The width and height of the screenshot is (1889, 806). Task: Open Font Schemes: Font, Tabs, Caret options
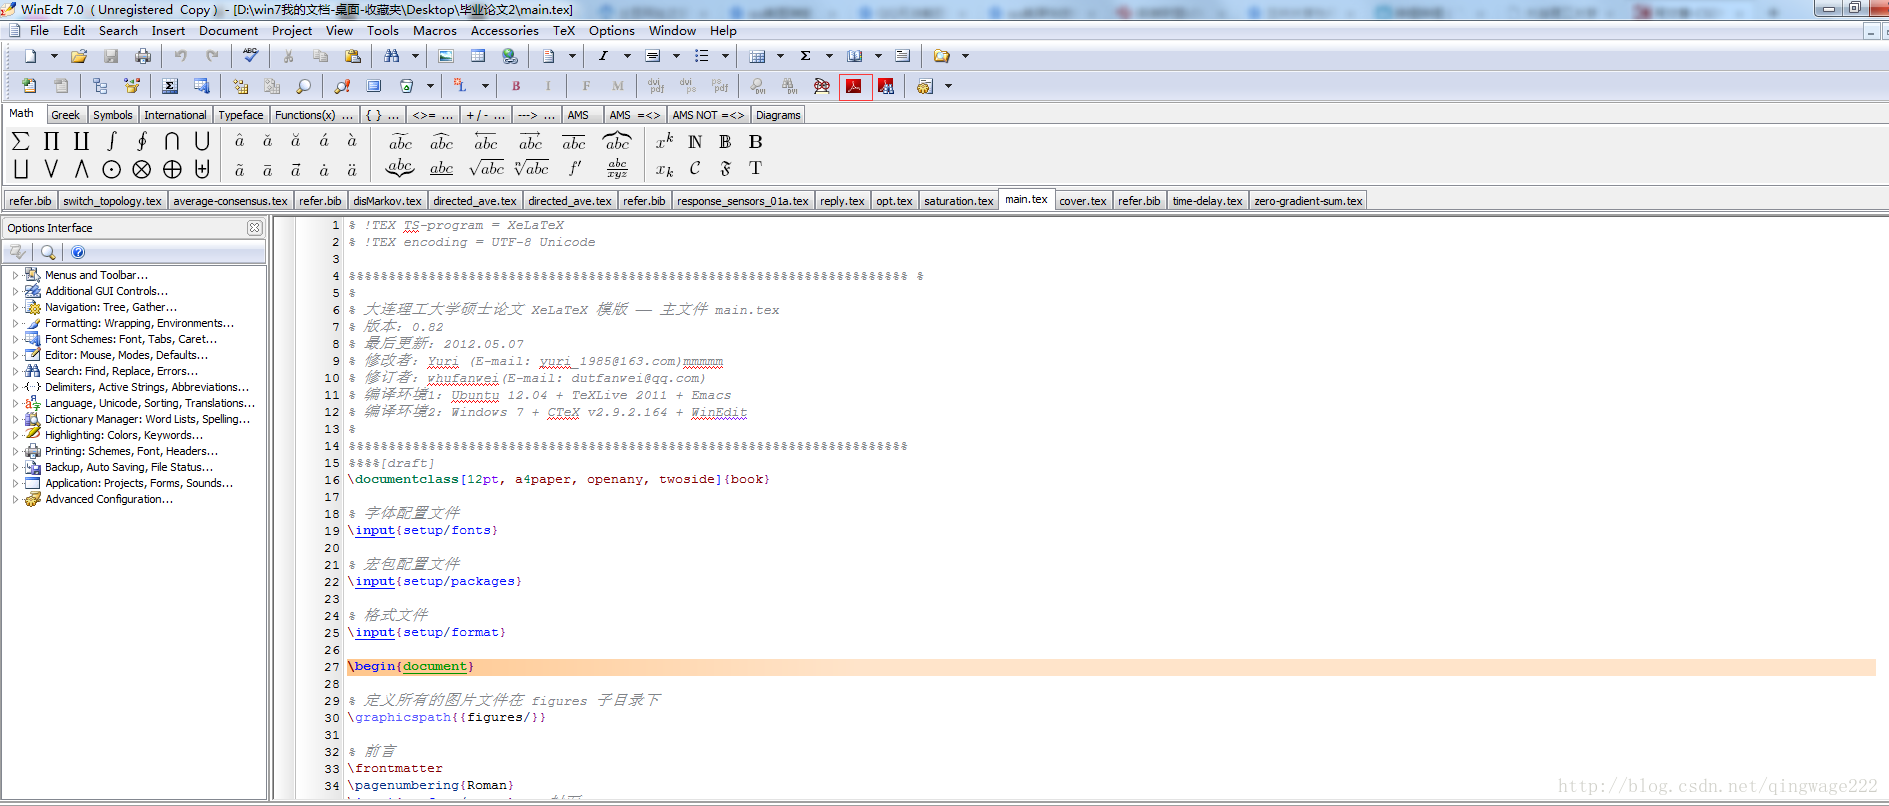tap(130, 339)
